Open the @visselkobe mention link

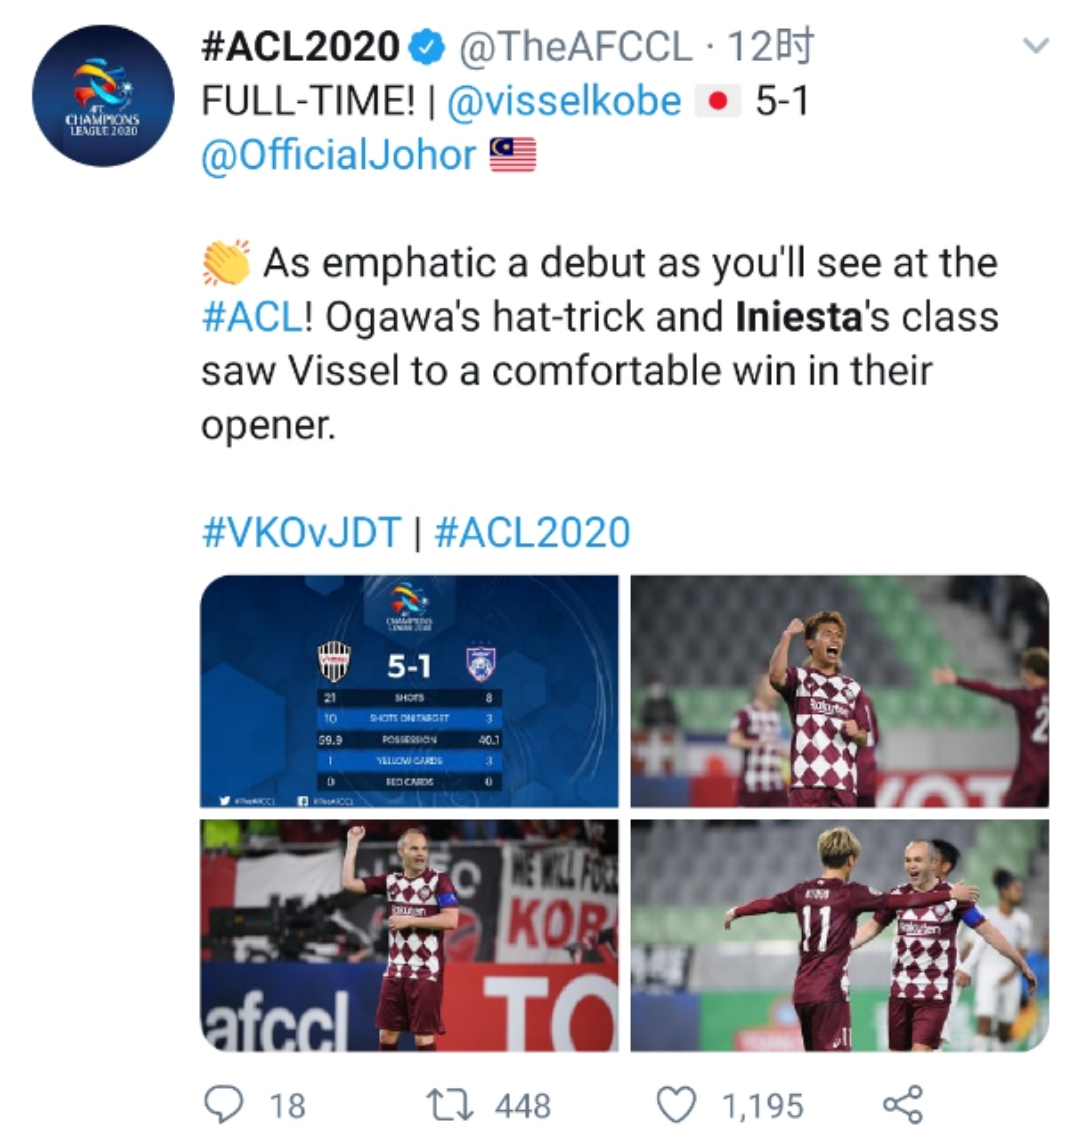(x=564, y=101)
